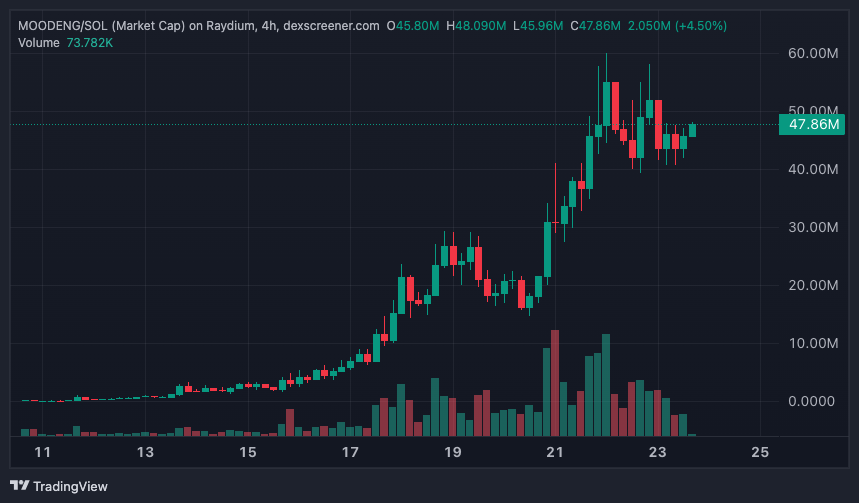Select date 17 on the time axis
The height and width of the screenshot is (503, 859).
click(350, 452)
